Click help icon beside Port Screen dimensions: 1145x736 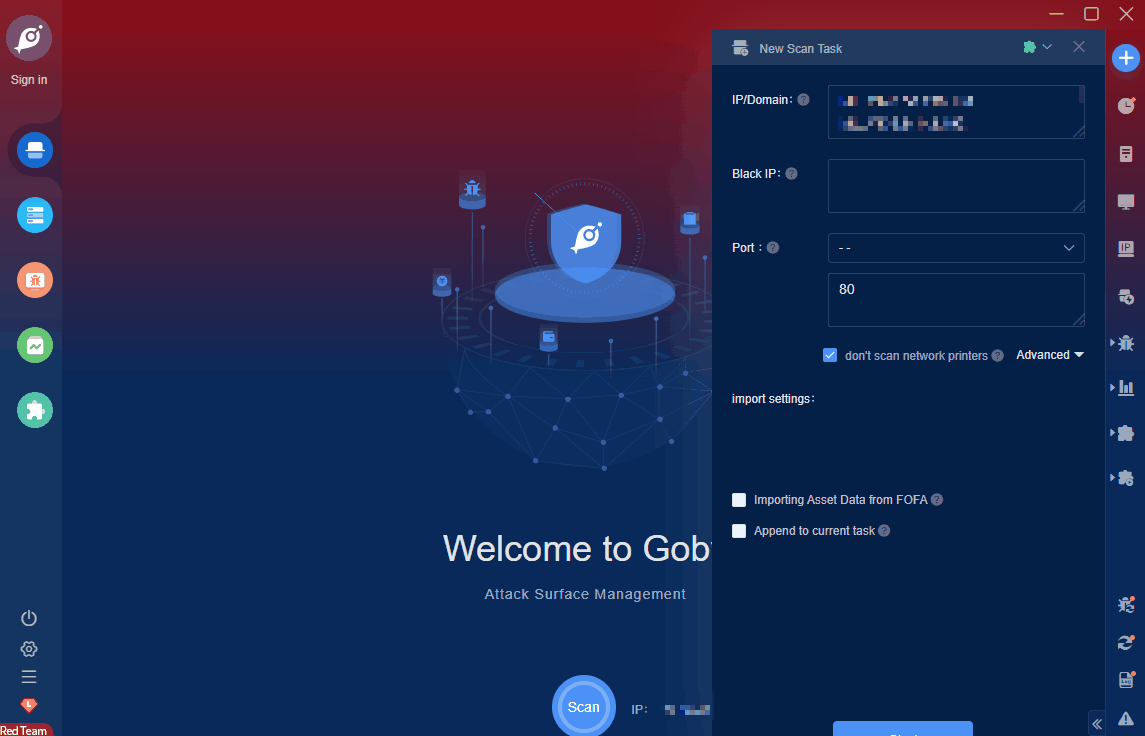(773, 248)
